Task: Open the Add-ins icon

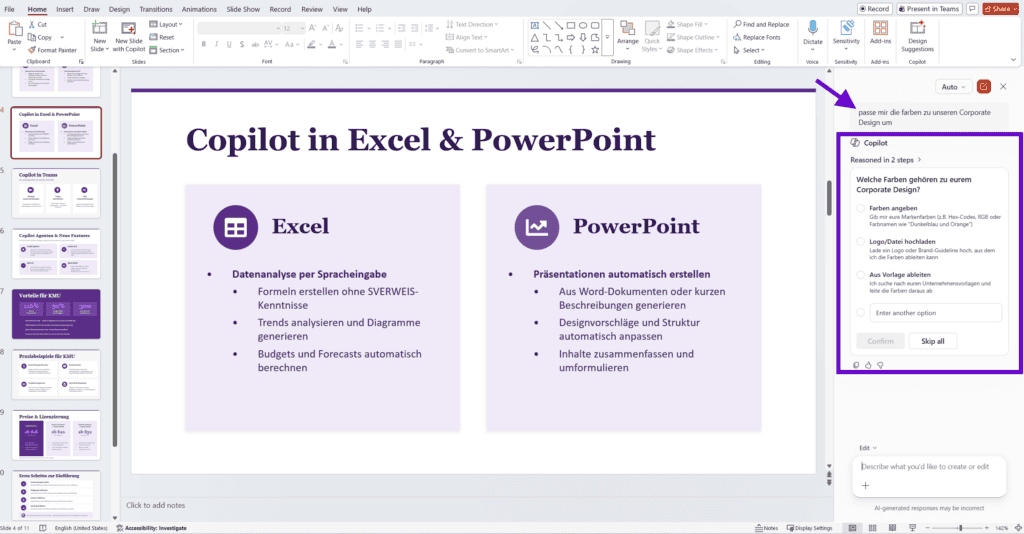Action: (880, 28)
